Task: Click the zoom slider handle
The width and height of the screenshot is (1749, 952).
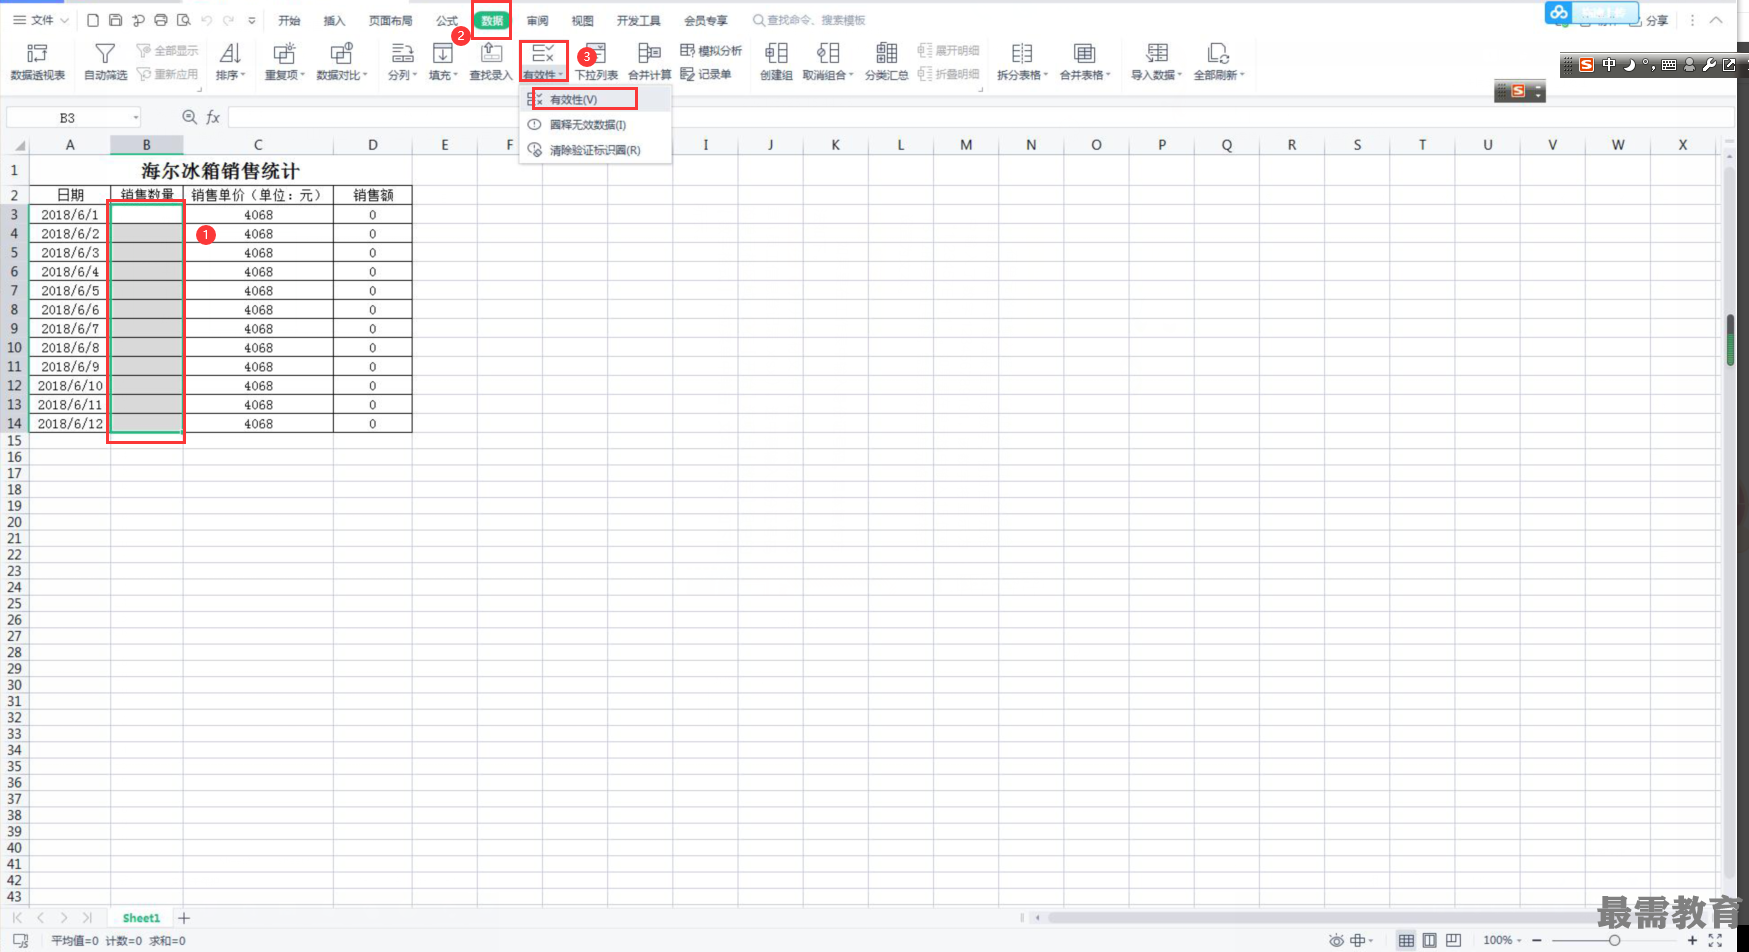Action: [1614, 940]
